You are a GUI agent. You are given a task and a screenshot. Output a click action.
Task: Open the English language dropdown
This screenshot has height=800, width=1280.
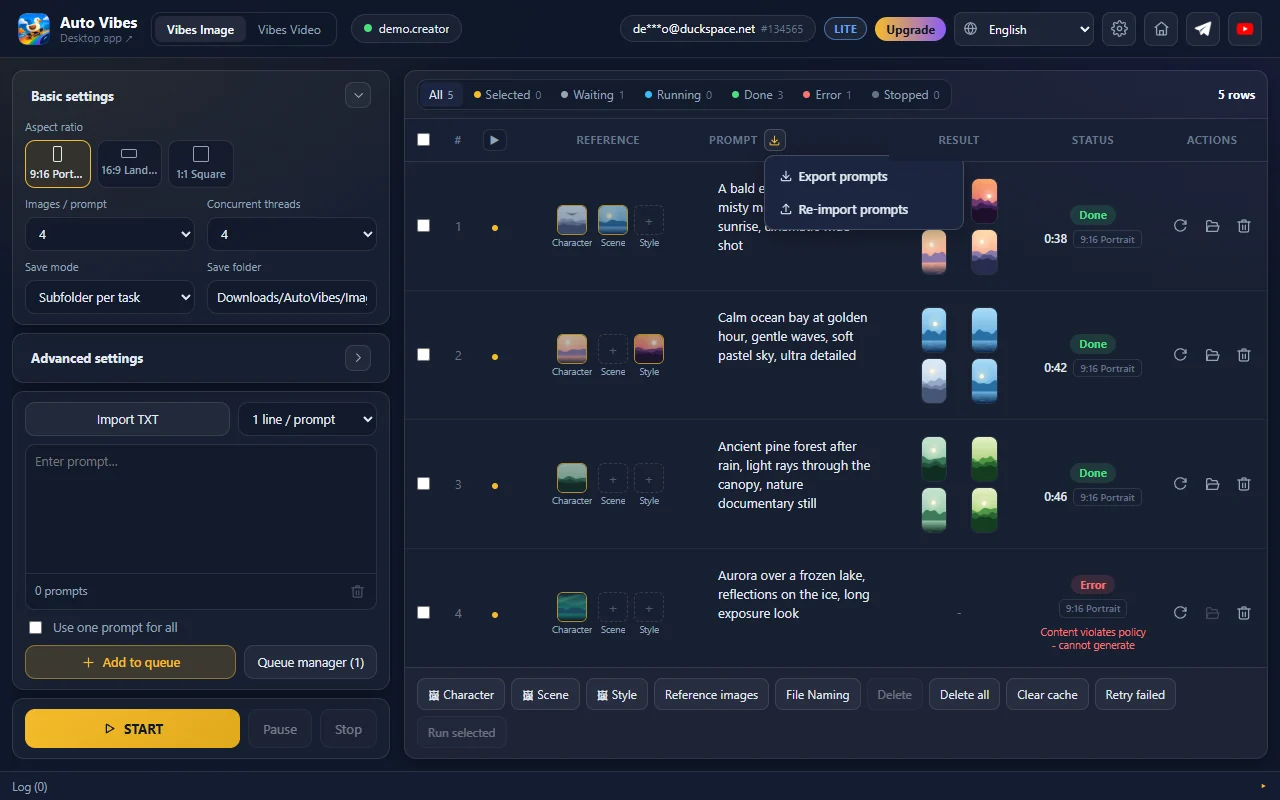click(x=1024, y=29)
